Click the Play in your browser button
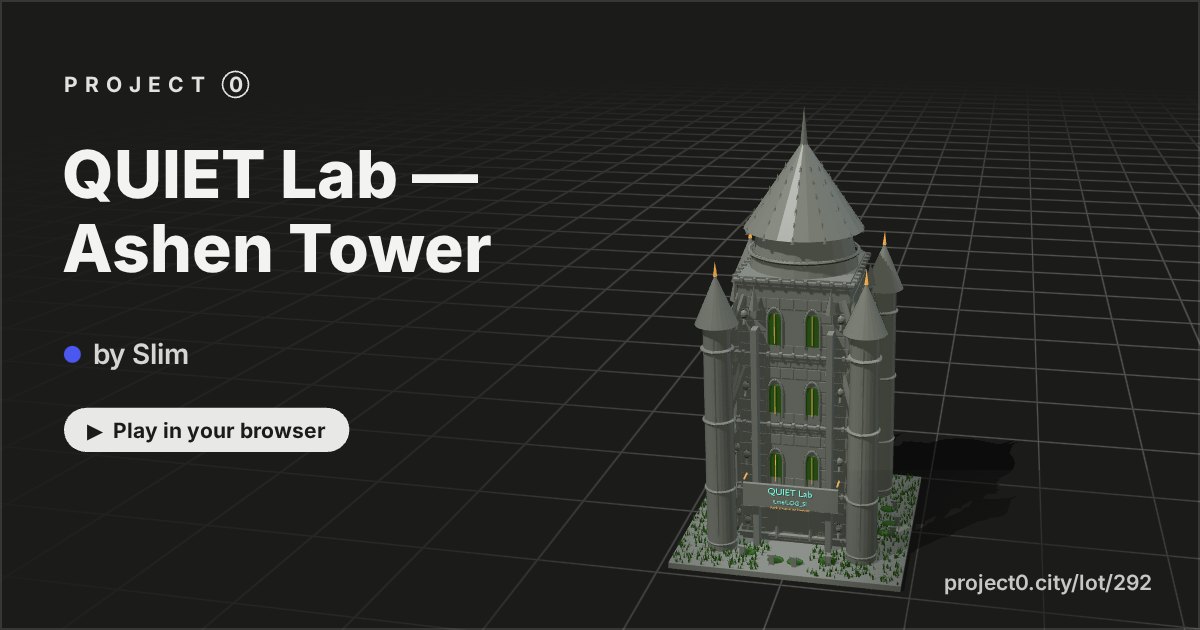Screen dimensions: 1200x630 pos(207,431)
